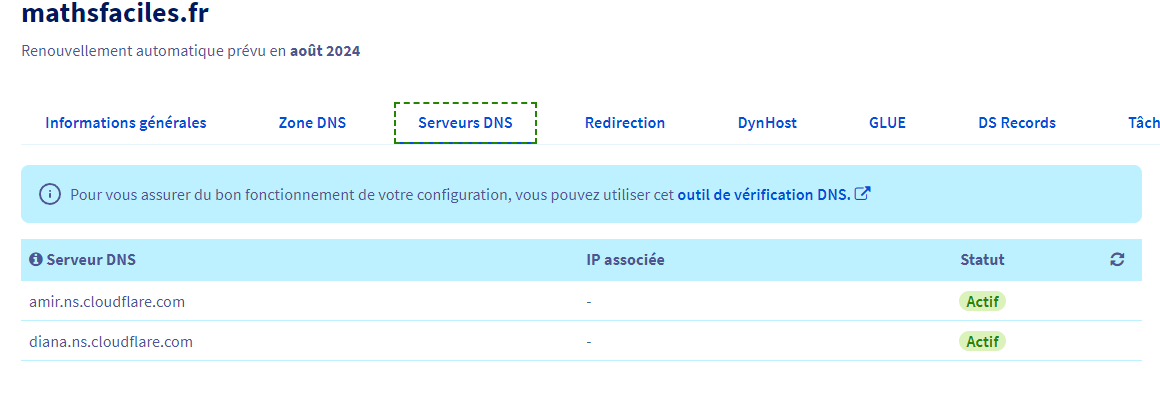Screen dimensions: 1160x407
Task: Click the Actif badge for diana server
Action: pyautogui.click(x=982, y=341)
